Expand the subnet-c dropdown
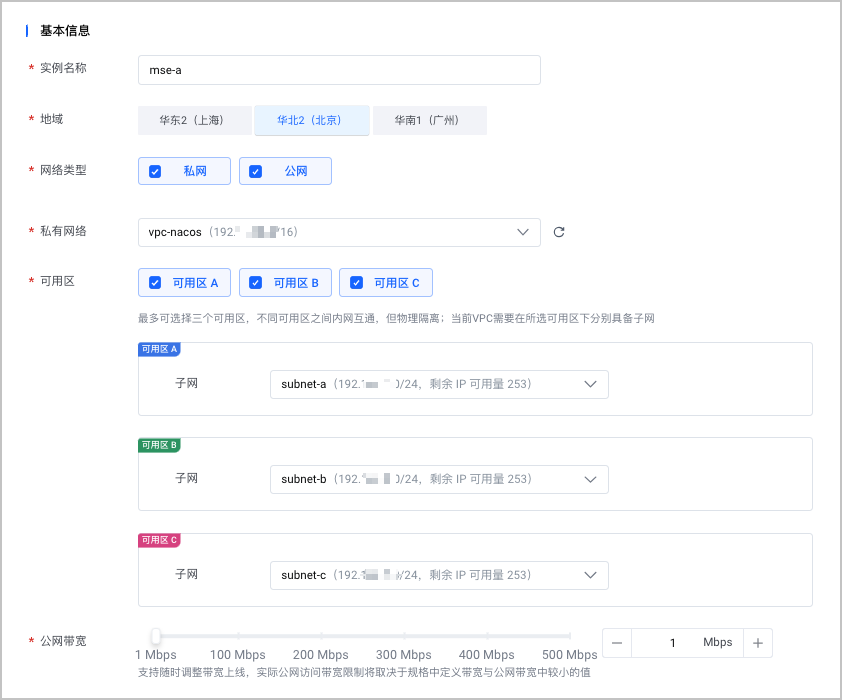The width and height of the screenshot is (842, 700). [439, 575]
